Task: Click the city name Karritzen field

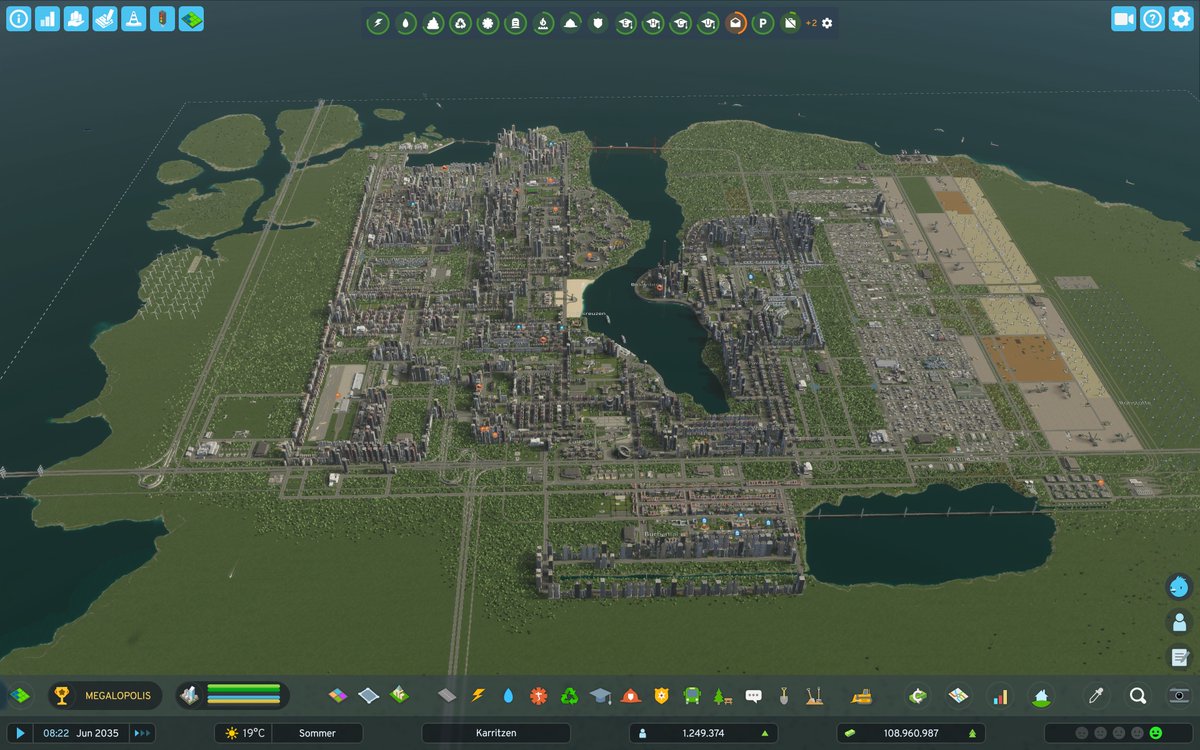Action: coord(496,733)
